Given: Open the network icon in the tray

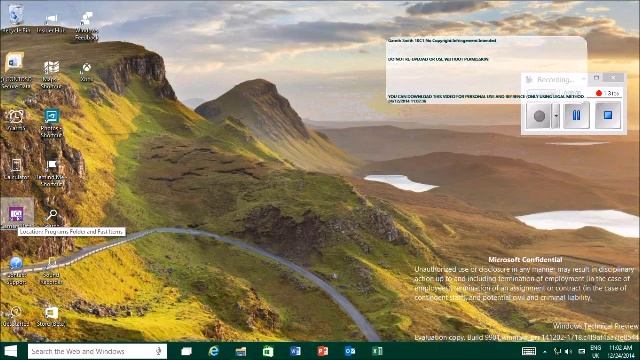Looking at the screenshot, I should (557, 351).
